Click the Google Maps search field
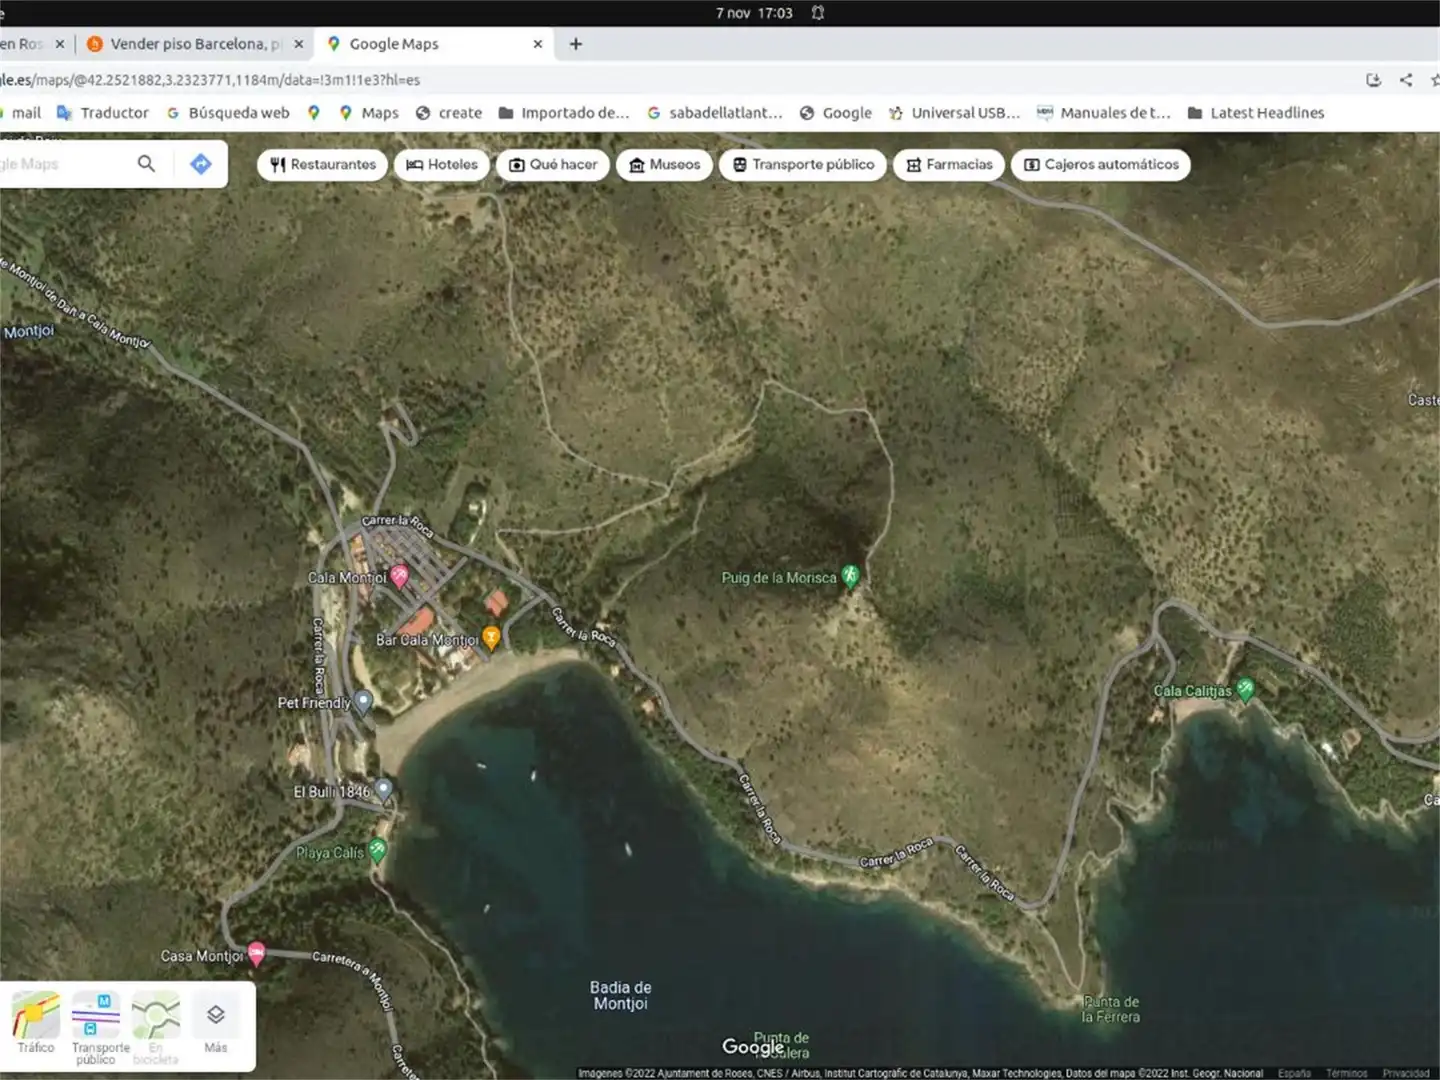Image resolution: width=1440 pixels, height=1080 pixels. [60, 163]
